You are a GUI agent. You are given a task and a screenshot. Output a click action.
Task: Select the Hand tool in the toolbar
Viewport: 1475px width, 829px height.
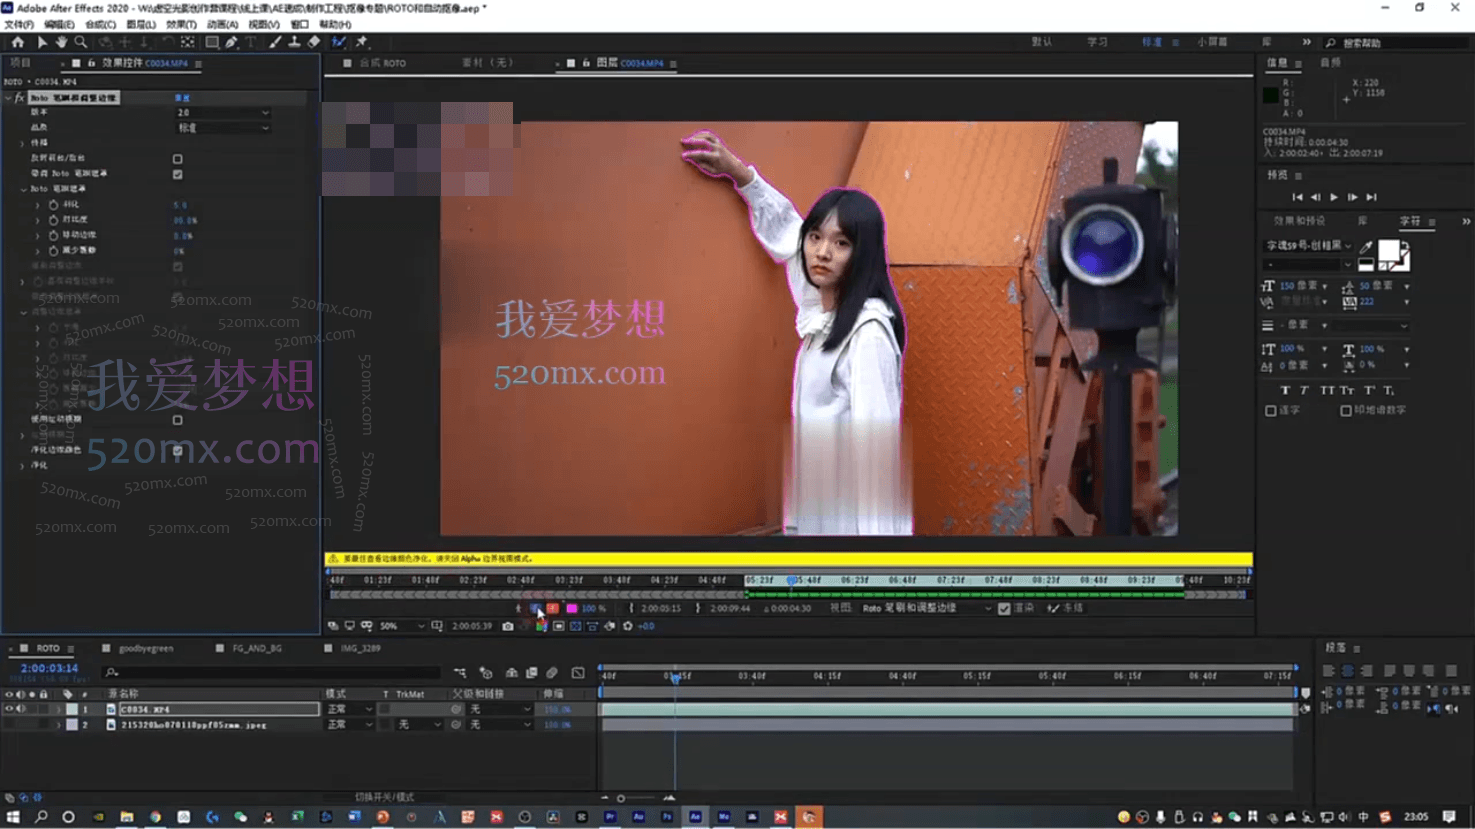(x=61, y=42)
